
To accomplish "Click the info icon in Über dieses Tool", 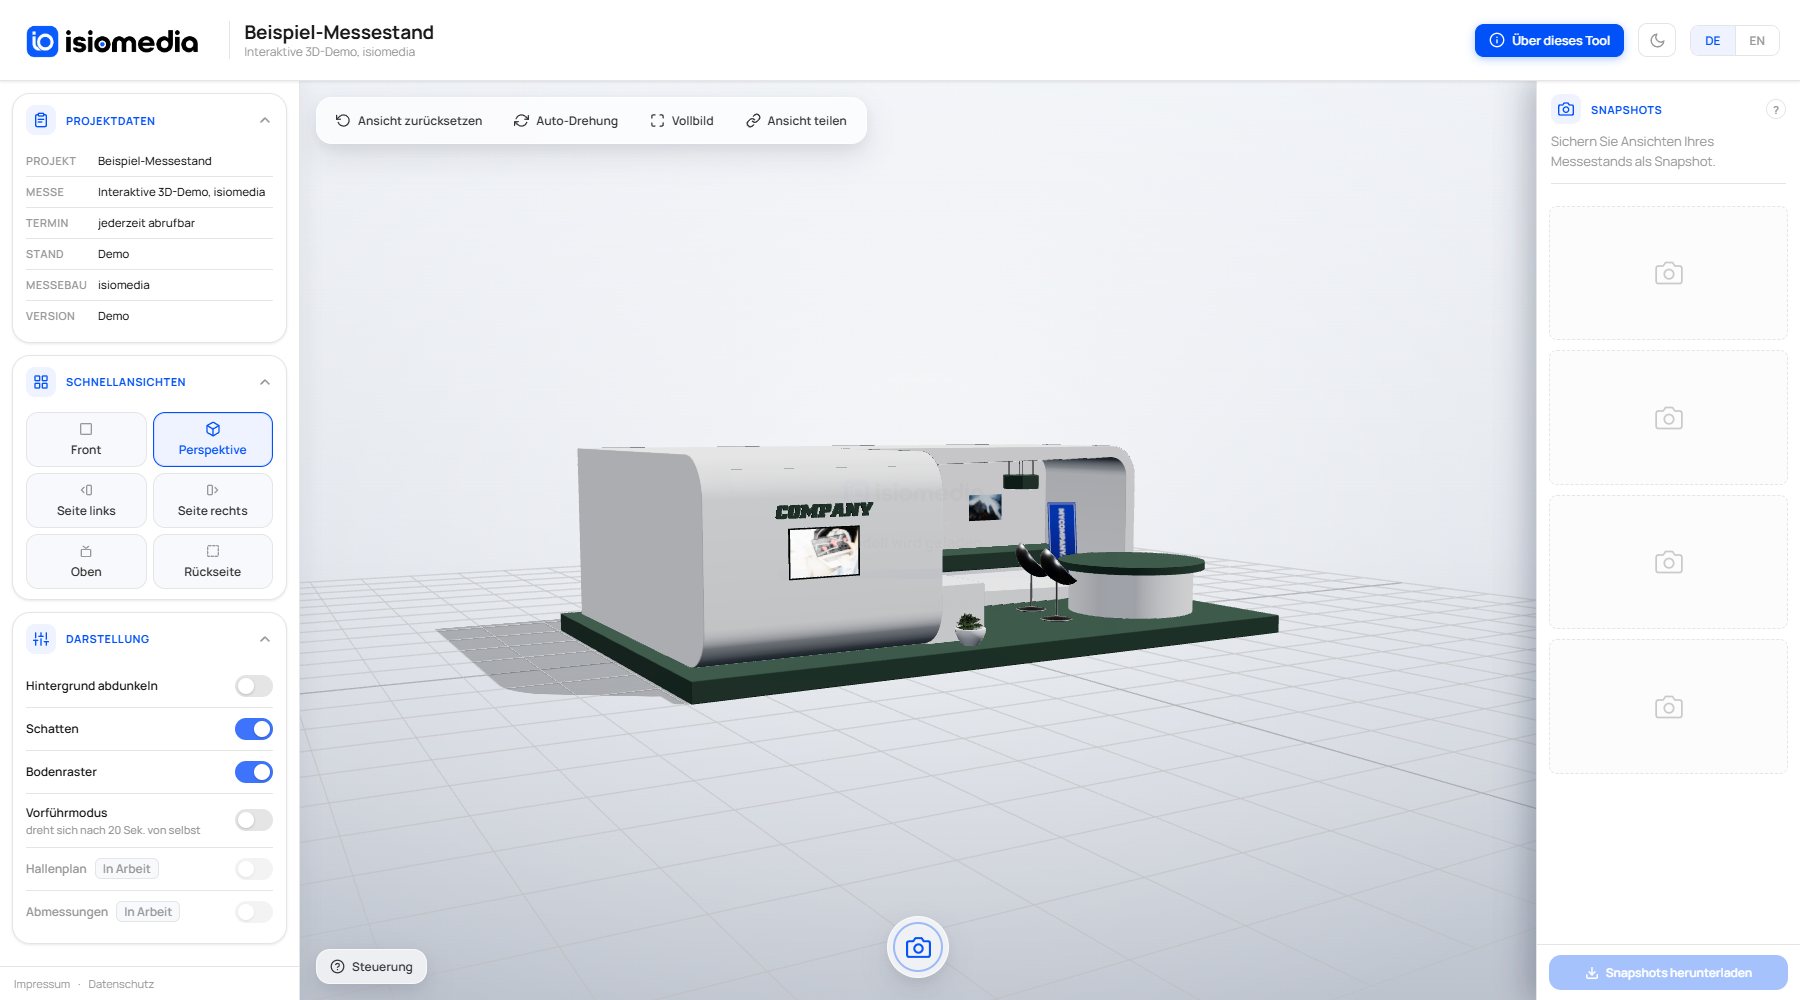I will pyautogui.click(x=1497, y=41).
